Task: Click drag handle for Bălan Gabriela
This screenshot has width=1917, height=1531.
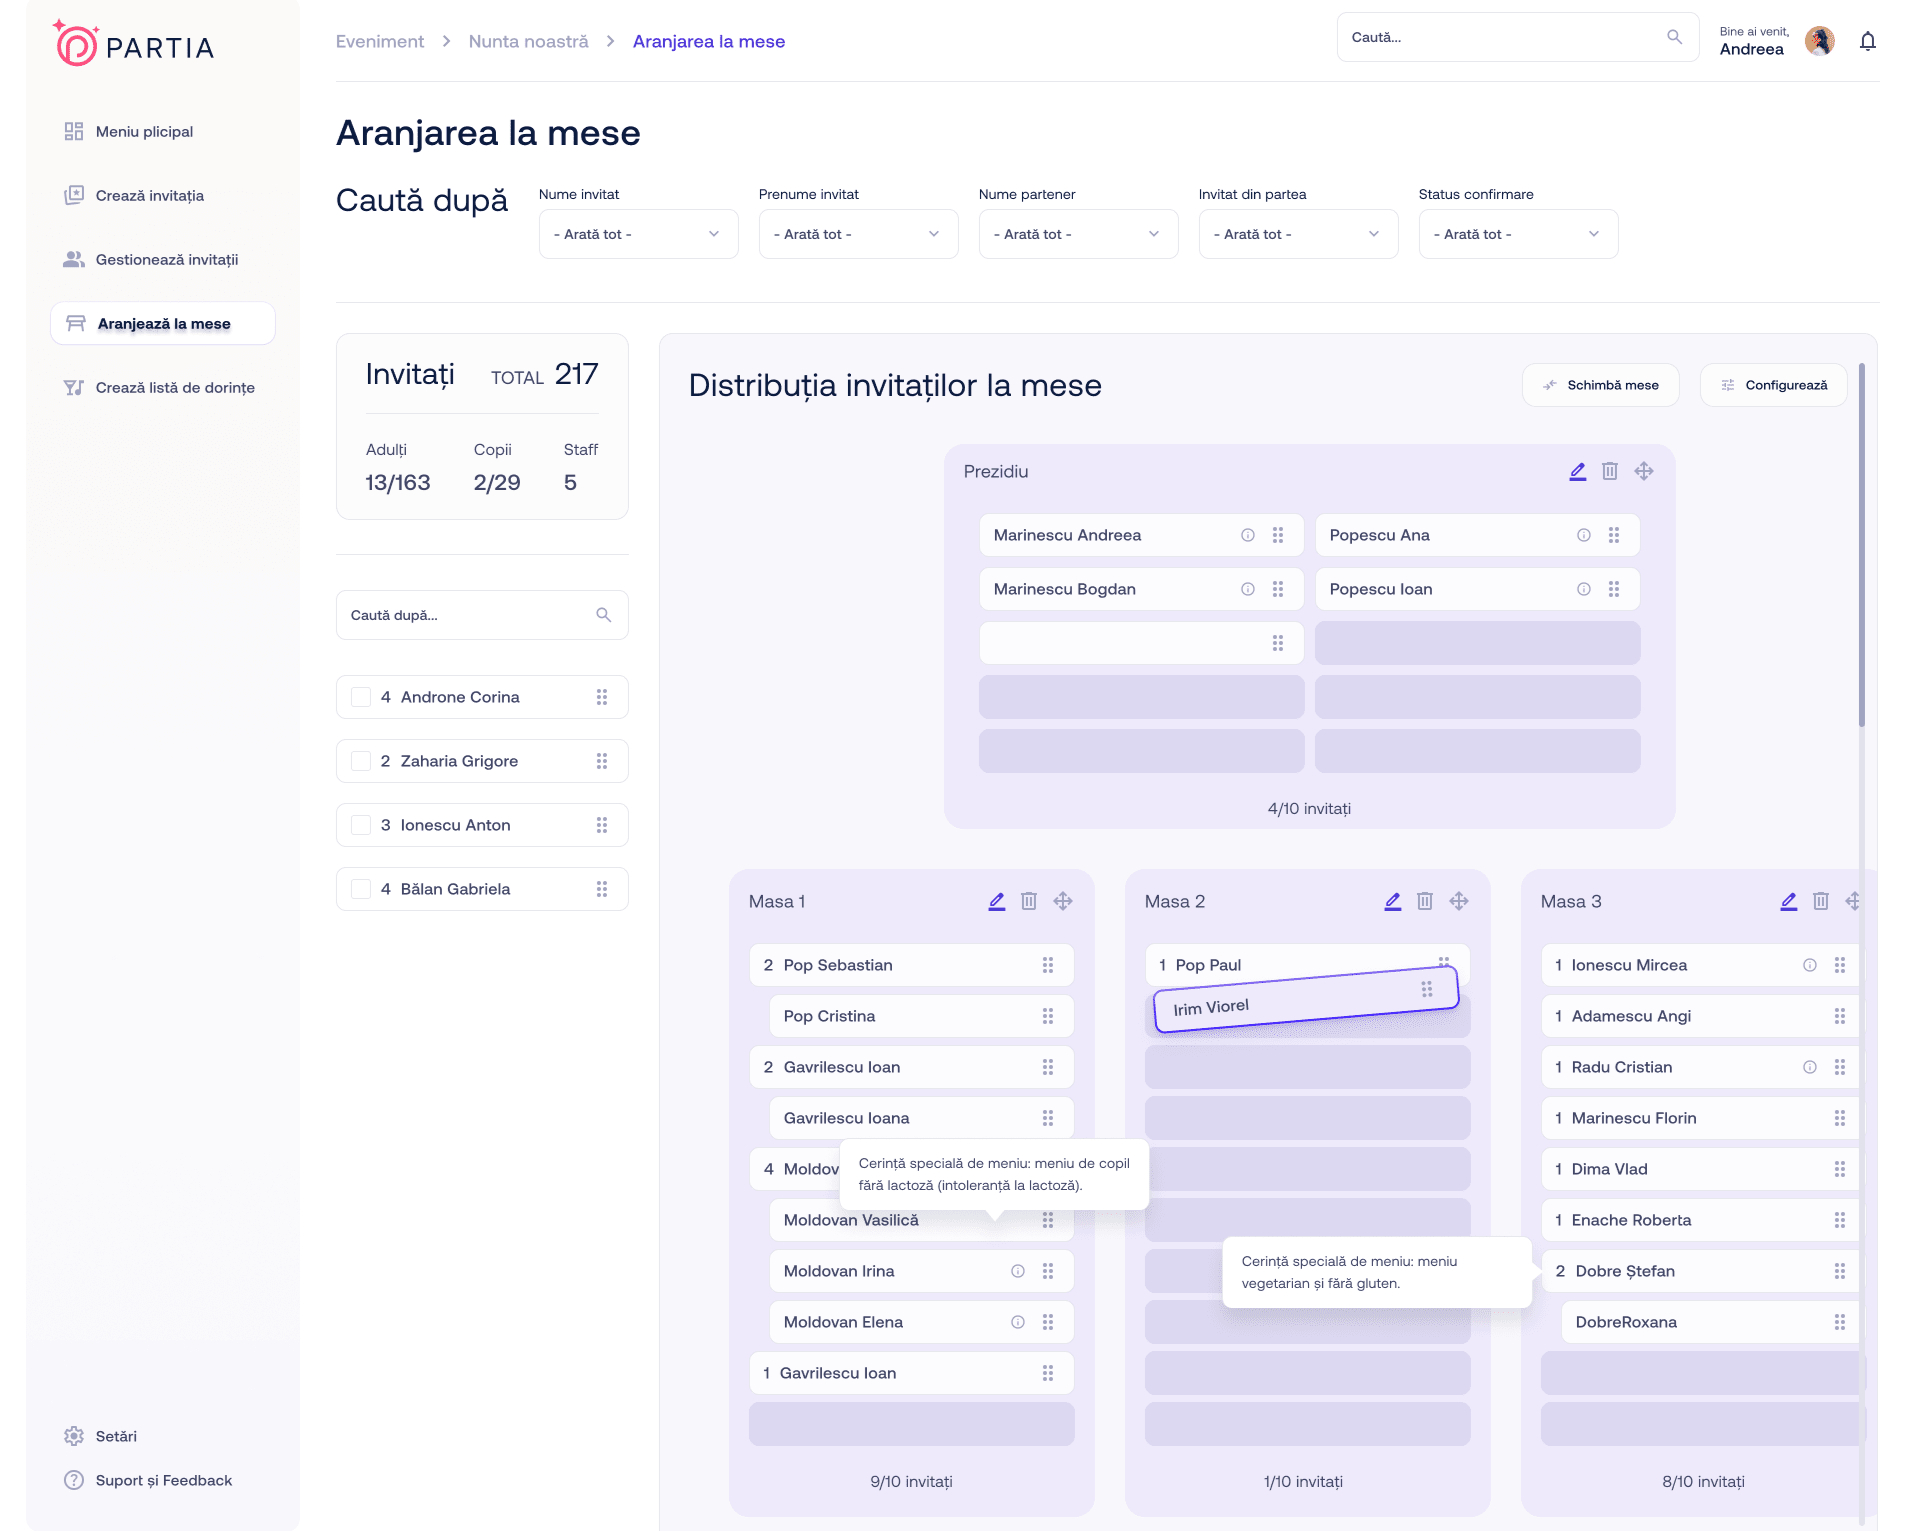Action: pyautogui.click(x=602, y=889)
